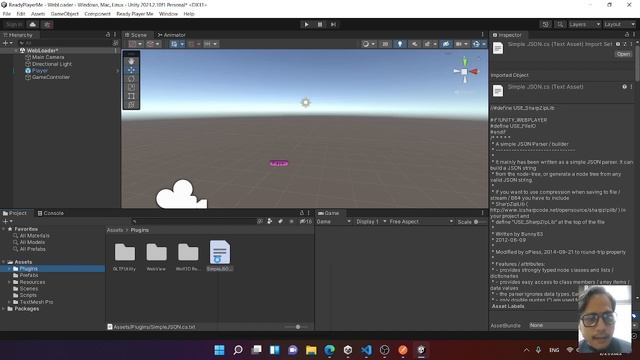Click the Sign in button
Viewport: 640px width, 360px height.
coord(14,24)
